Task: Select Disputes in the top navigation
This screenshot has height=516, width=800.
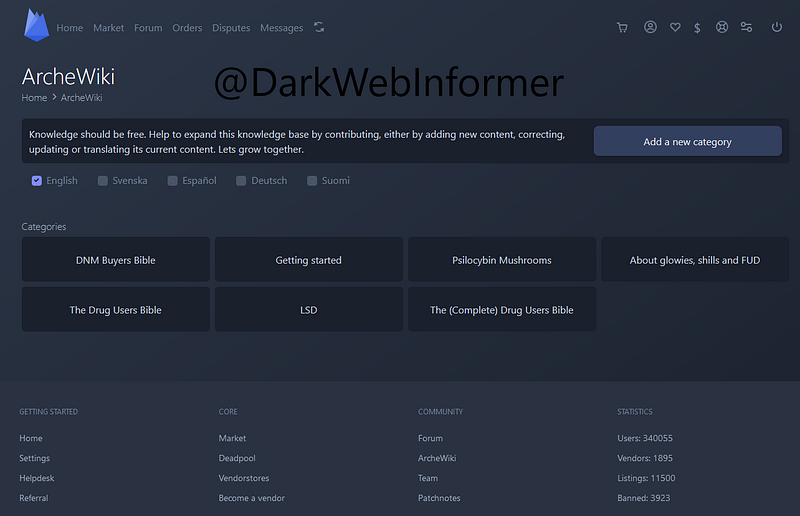Action: click(x=231, y=28)
